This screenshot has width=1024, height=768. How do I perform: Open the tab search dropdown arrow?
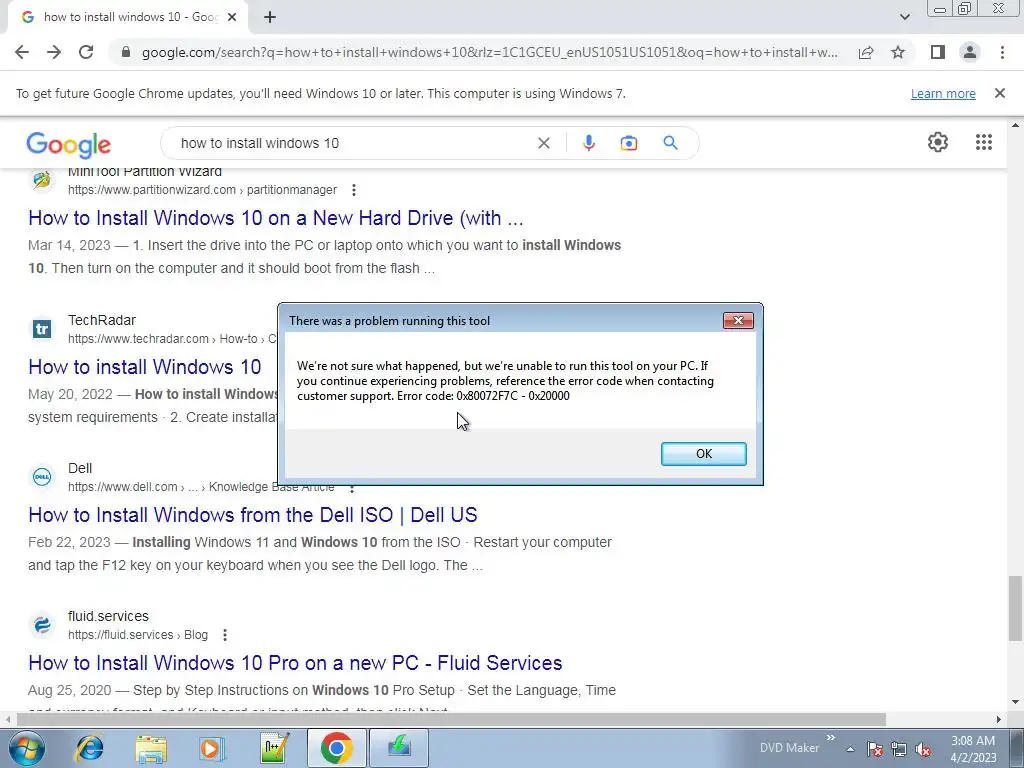[904, 17]
